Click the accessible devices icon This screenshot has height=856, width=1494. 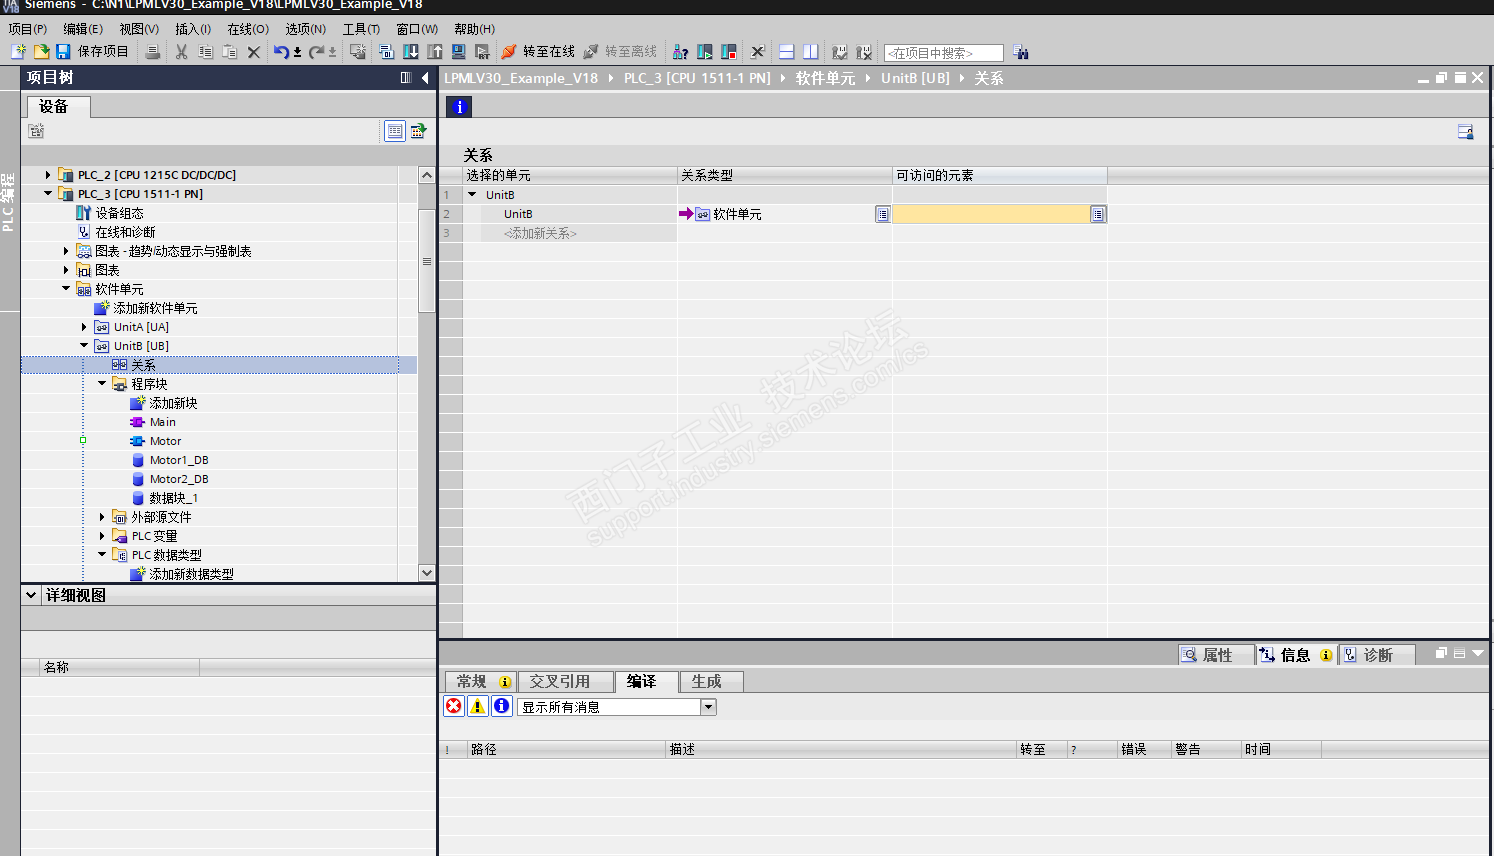click(681, 52)
